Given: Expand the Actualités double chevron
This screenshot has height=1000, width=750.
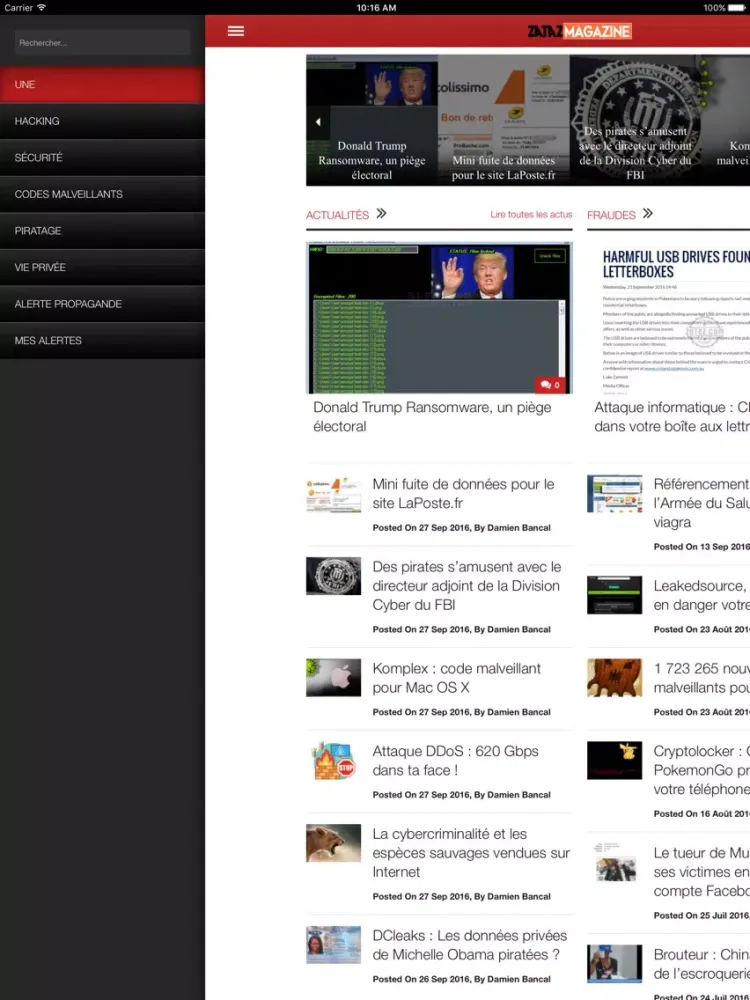Looking at the screenshot, I should point(381,214).
